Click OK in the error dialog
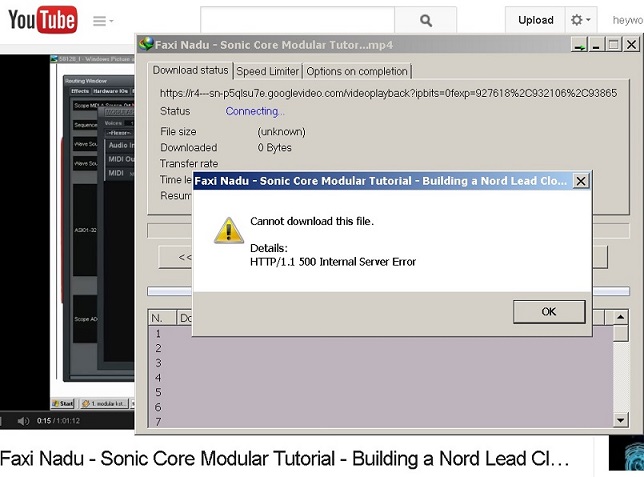 [x=549, y=311]
